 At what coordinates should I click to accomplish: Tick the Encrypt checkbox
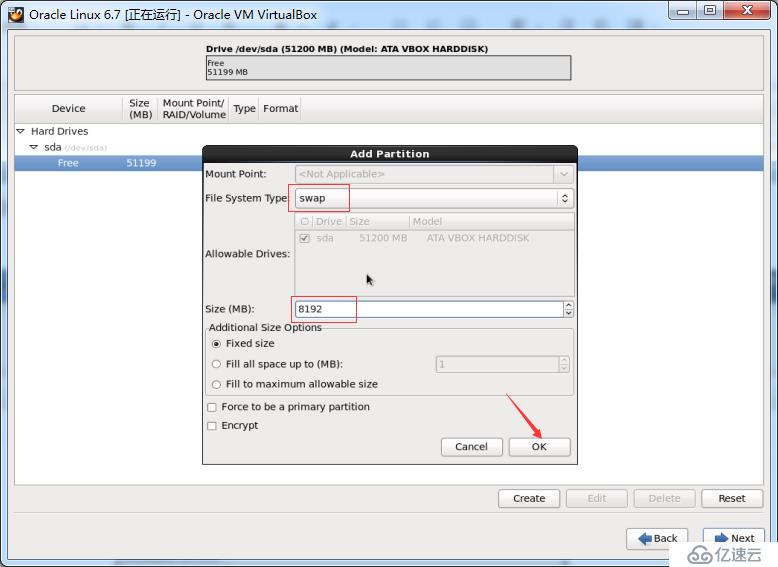pos(212,426)
